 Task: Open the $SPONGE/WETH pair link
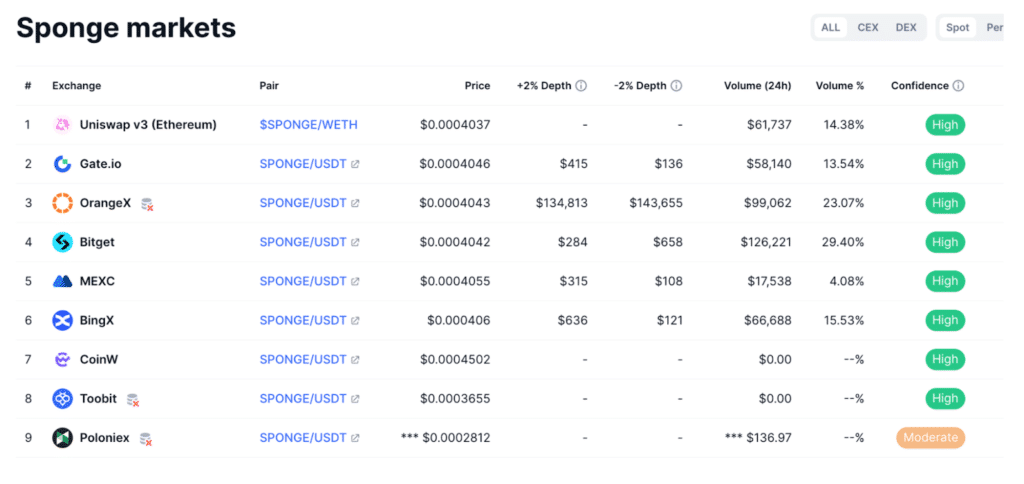[308, 125]
